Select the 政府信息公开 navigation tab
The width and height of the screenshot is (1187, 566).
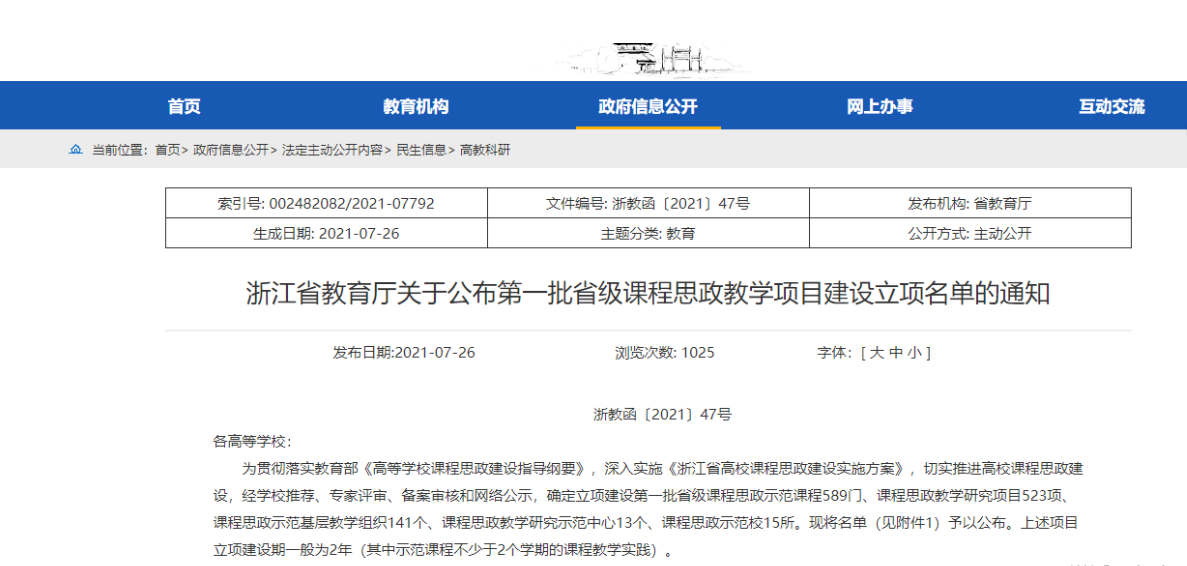coord(648,107)
